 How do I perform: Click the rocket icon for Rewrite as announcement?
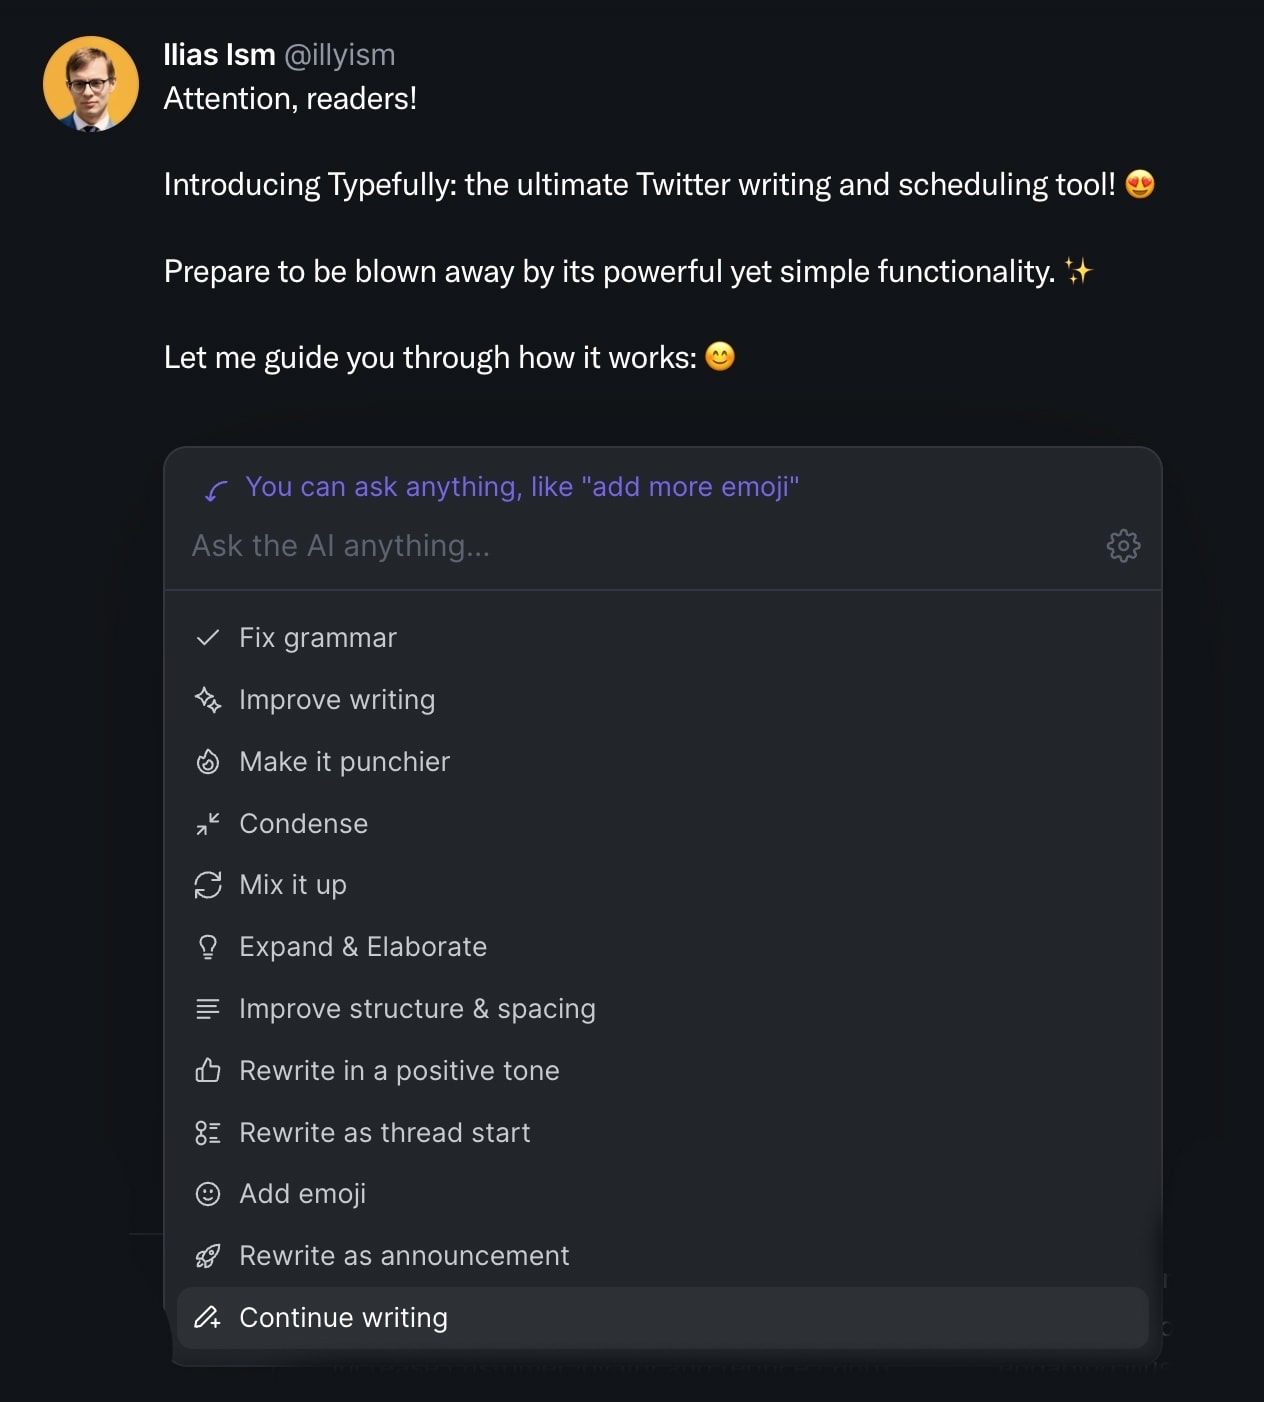tap(208, 1255)
